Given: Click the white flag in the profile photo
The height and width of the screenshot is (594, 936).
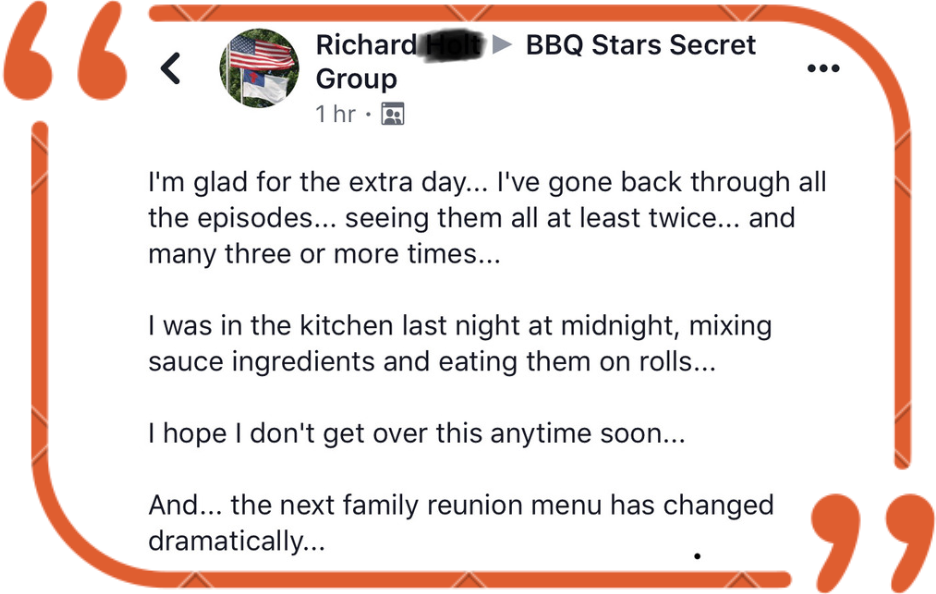Looking at the screenshot, I should point(264,87).
